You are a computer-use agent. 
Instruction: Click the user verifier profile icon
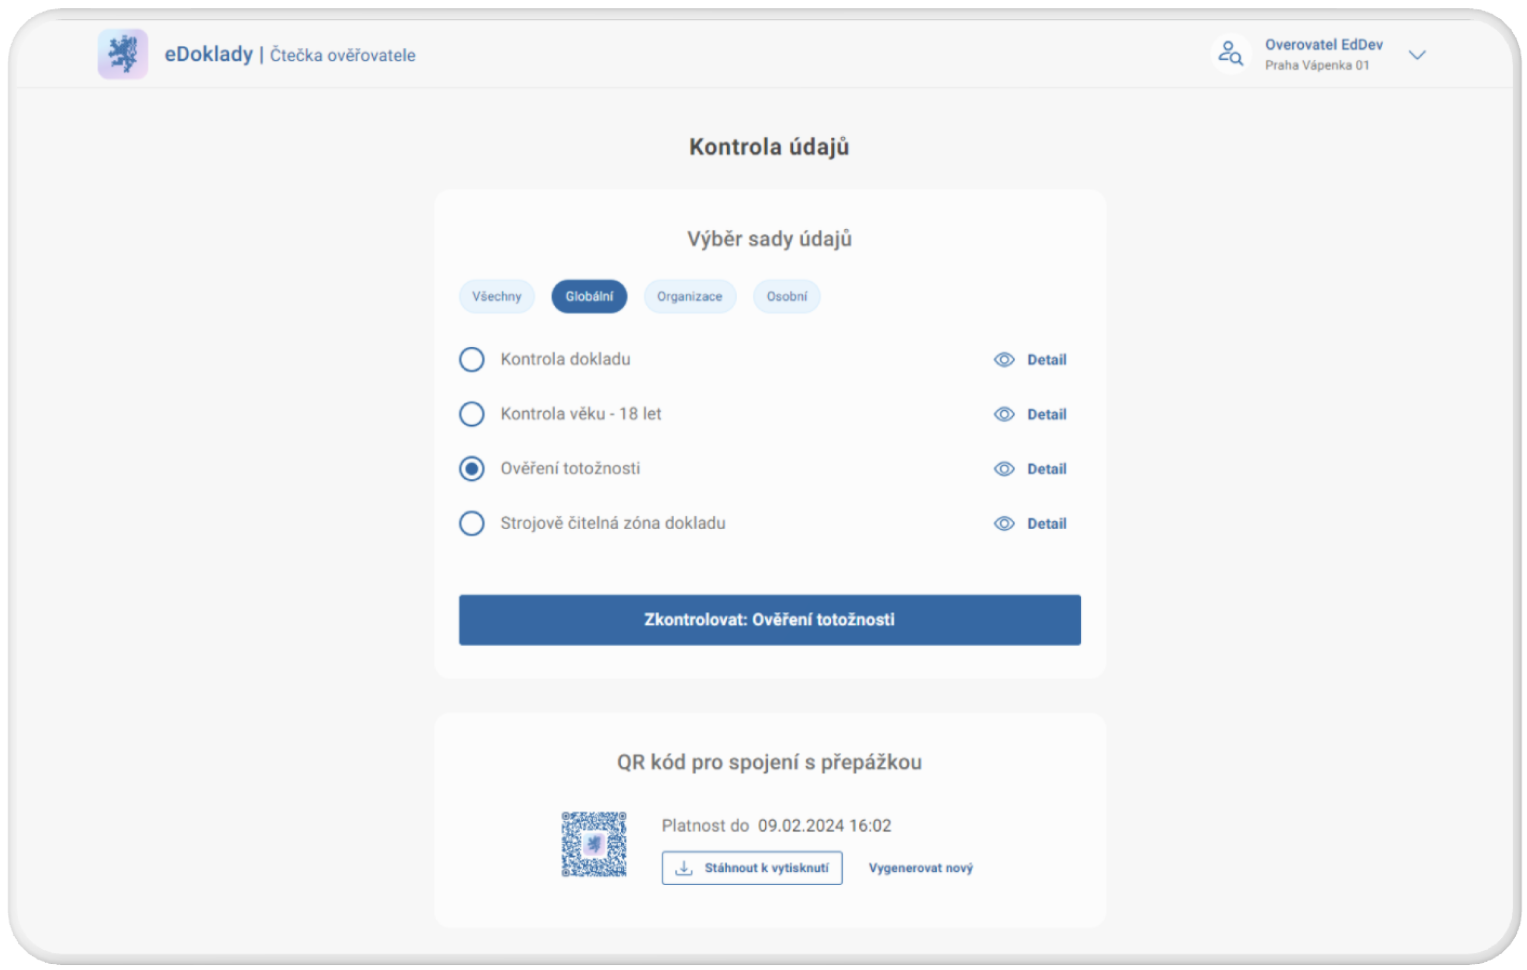tap(1230, 55)
